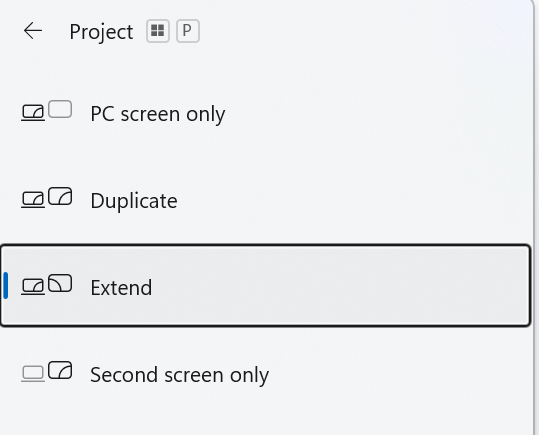This screenshot has width=539, height=435.
Task: Click the blue selection indicator on Extend
Action: click(x=6, y=285)
